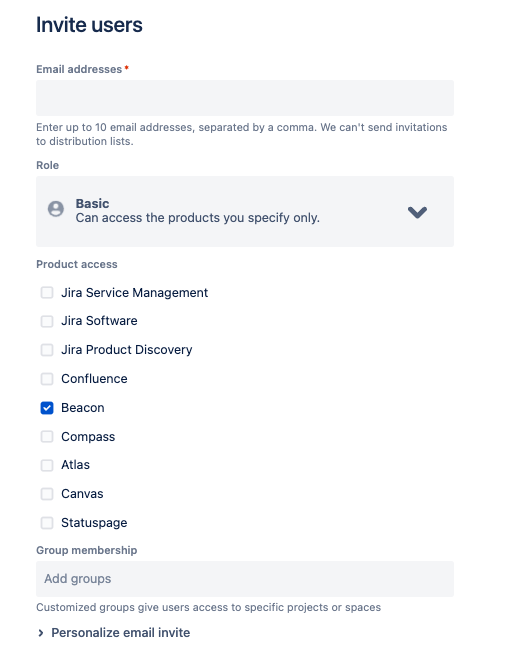Check the Atlas checkbox
The width and height of the screenshot is (529, 668).
[47, 465]
